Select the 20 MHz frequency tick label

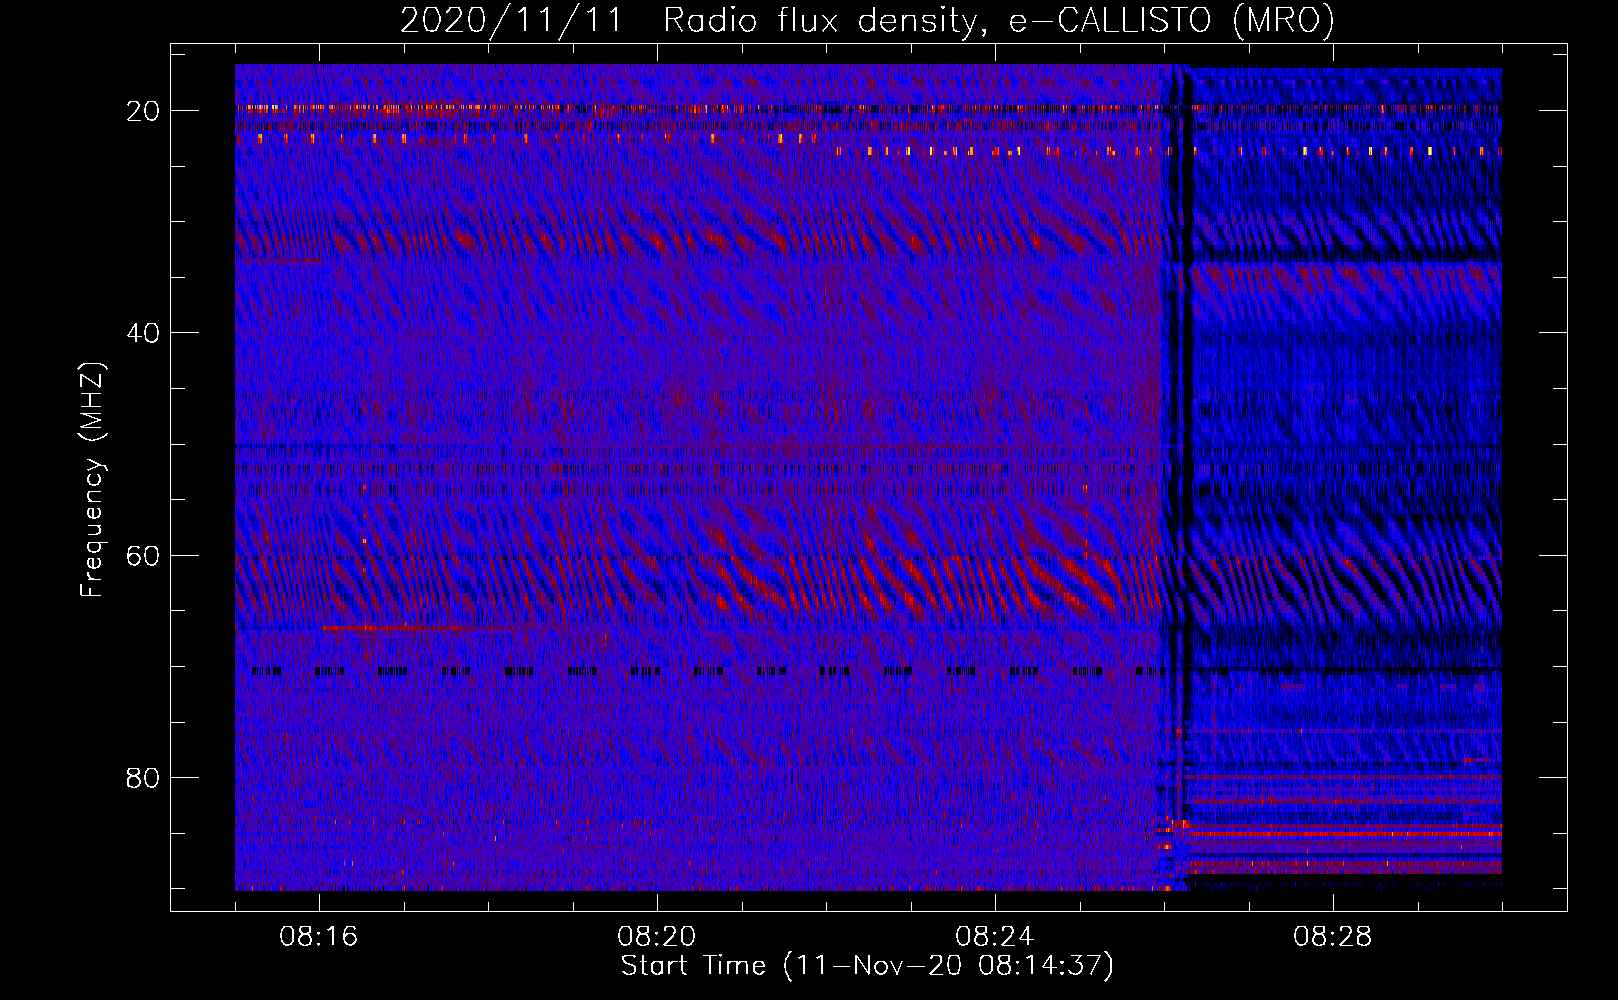[144, 111]
